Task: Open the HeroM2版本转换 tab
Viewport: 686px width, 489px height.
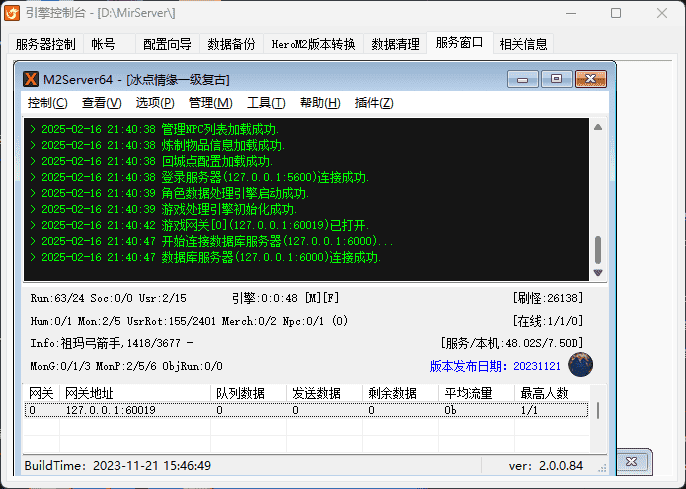Action: [x=313, y=44]
